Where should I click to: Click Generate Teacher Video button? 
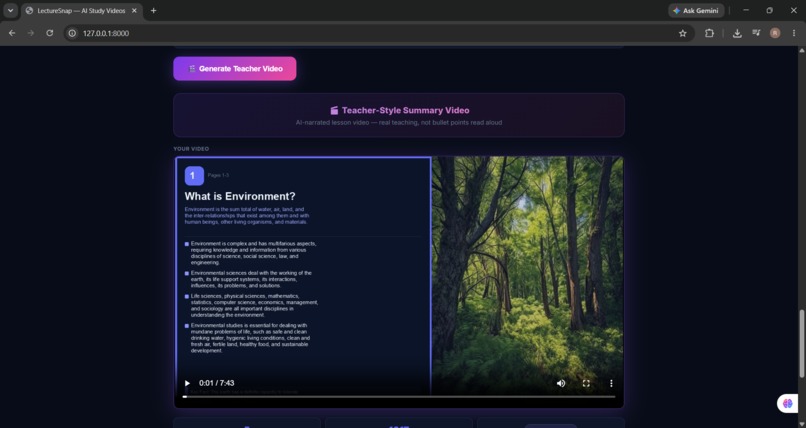235,68
